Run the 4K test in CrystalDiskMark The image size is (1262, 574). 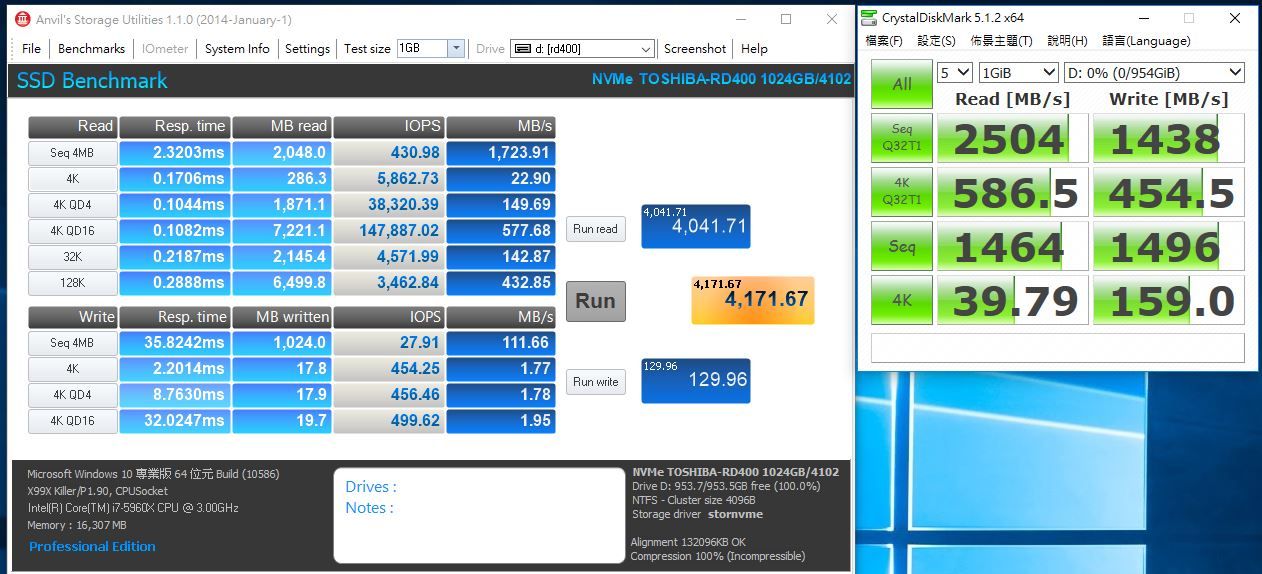(902, 300)
